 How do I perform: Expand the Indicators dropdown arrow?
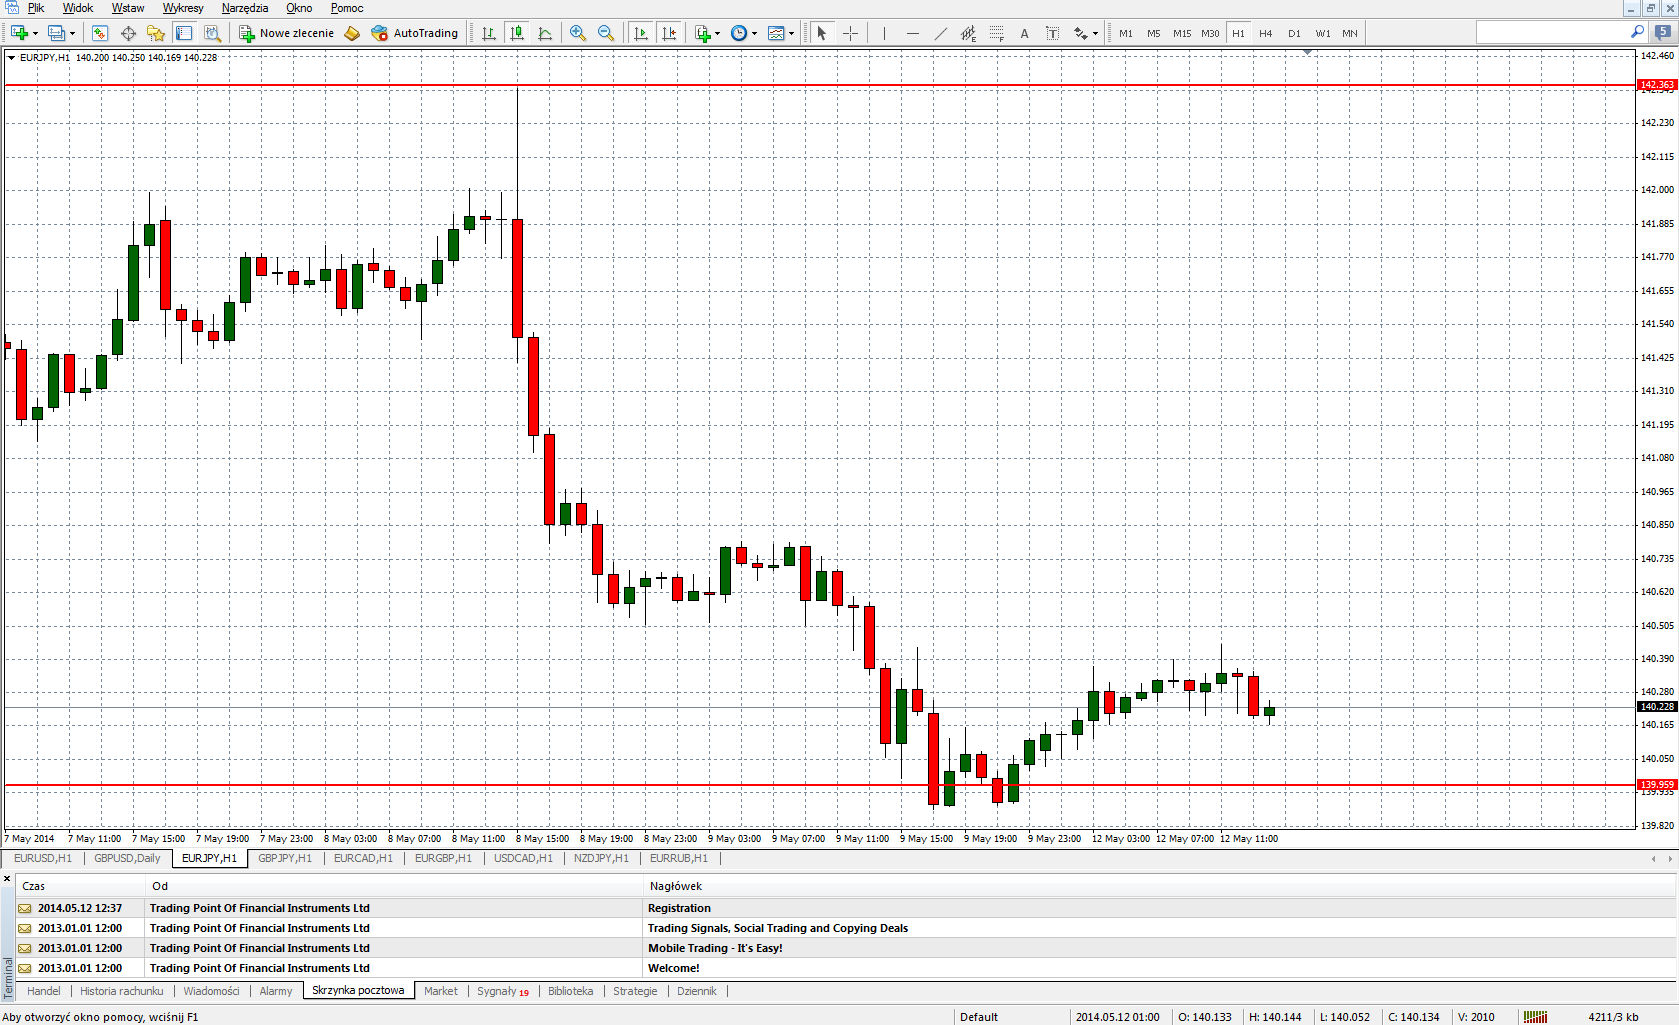[x=717, y=33]
